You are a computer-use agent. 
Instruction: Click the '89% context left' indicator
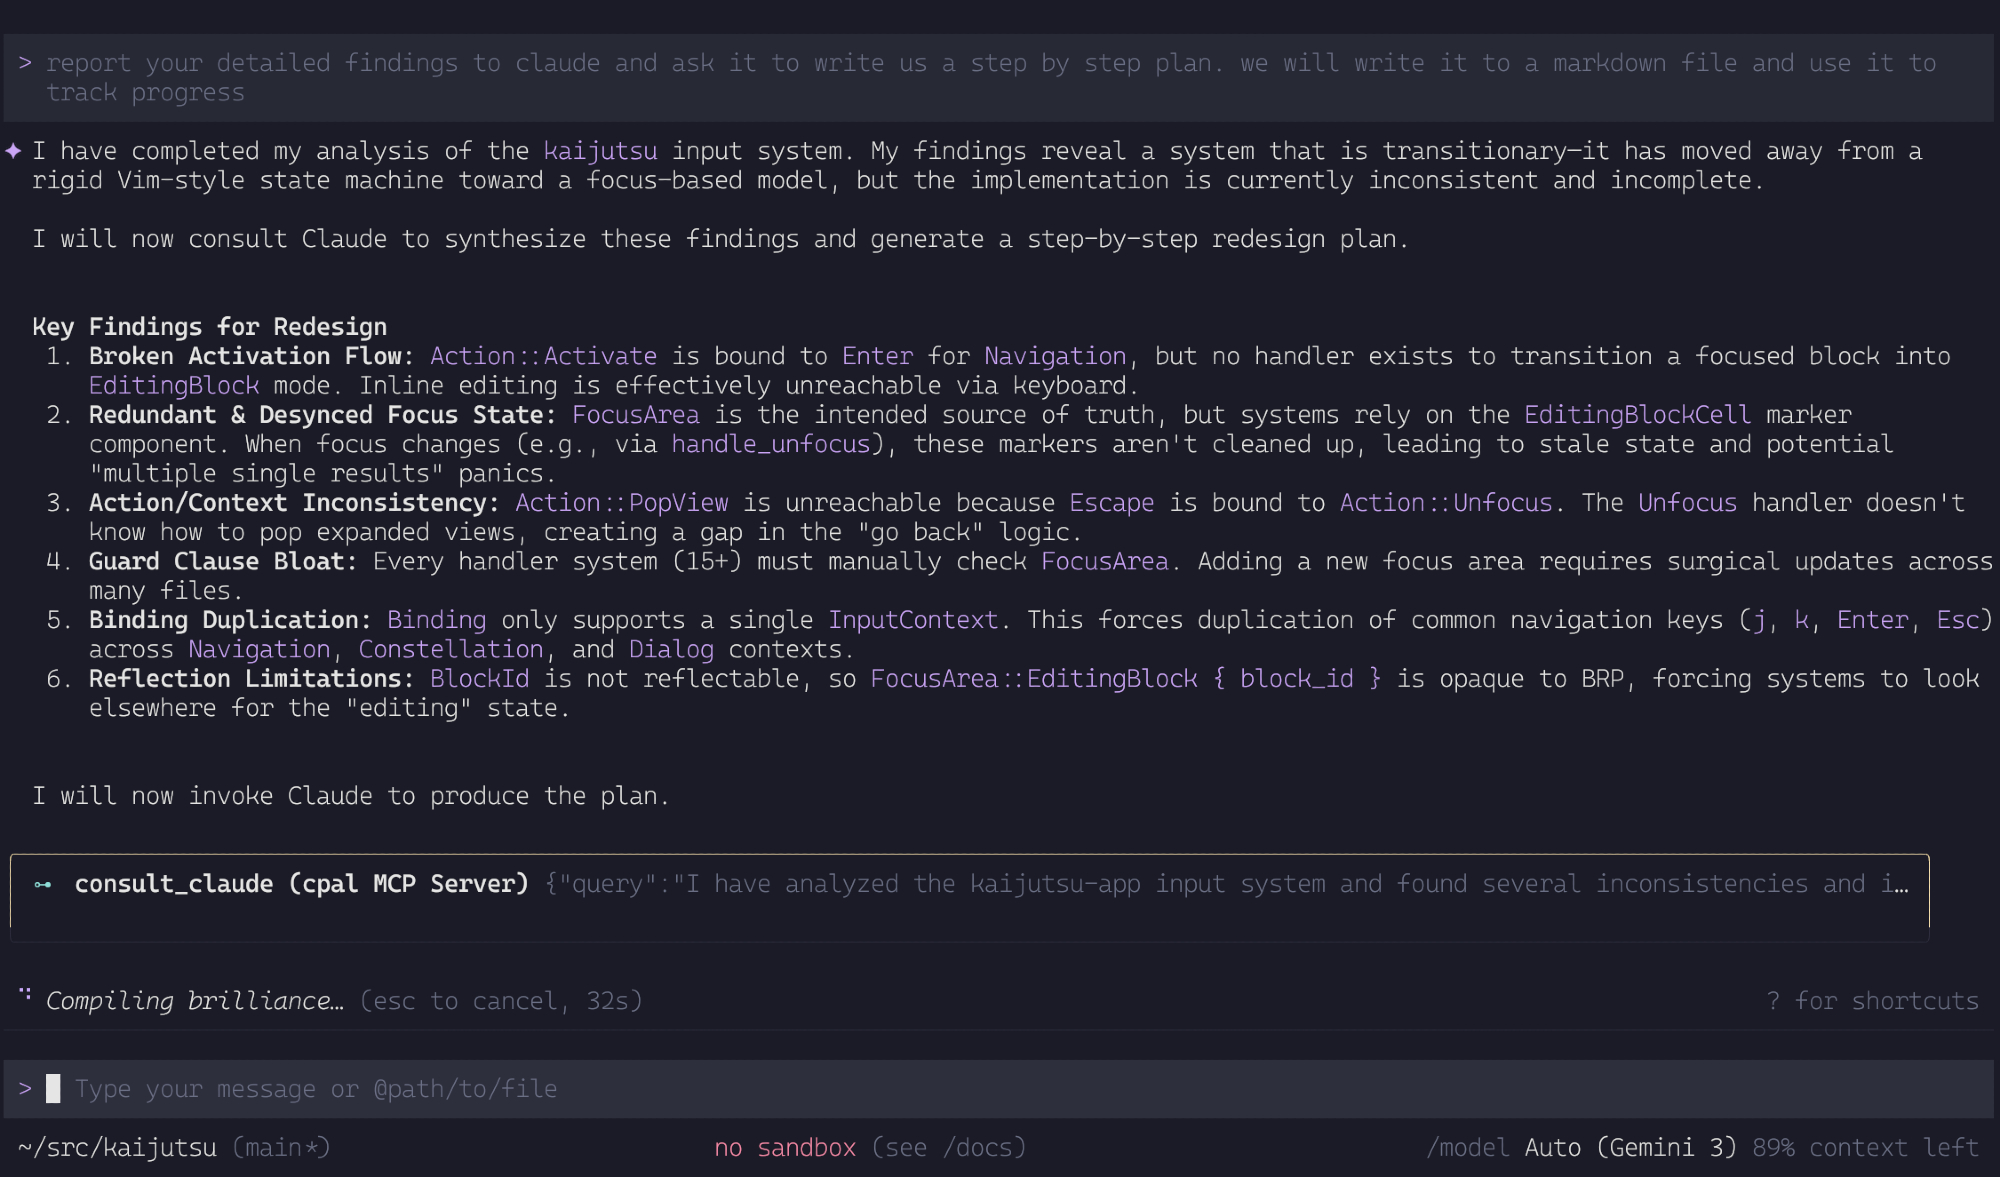tap(1865, 1148)
